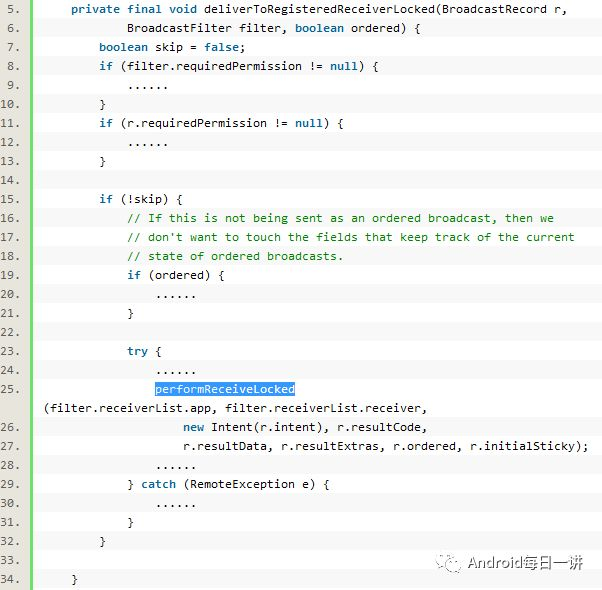Click the 'try {' keyword line

144,351
